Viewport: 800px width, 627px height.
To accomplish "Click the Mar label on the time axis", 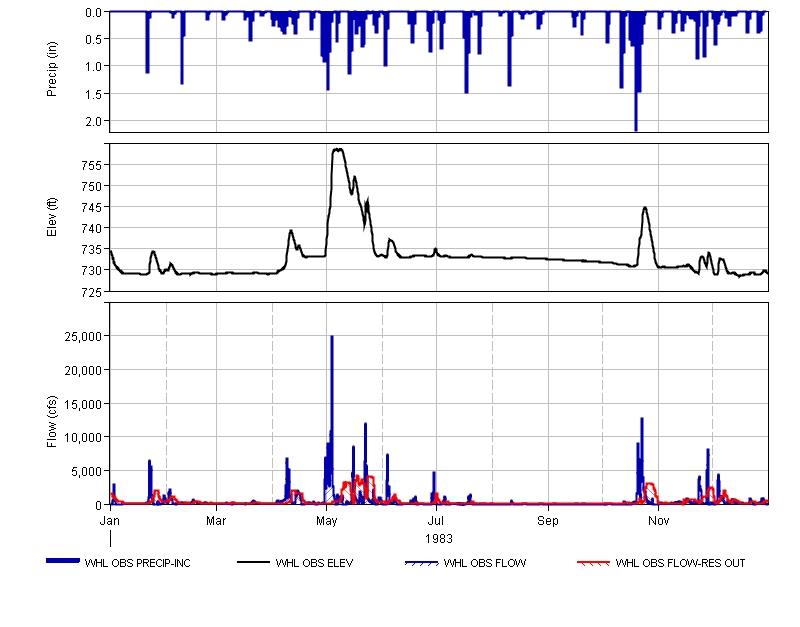I will (x=217, y=521).
